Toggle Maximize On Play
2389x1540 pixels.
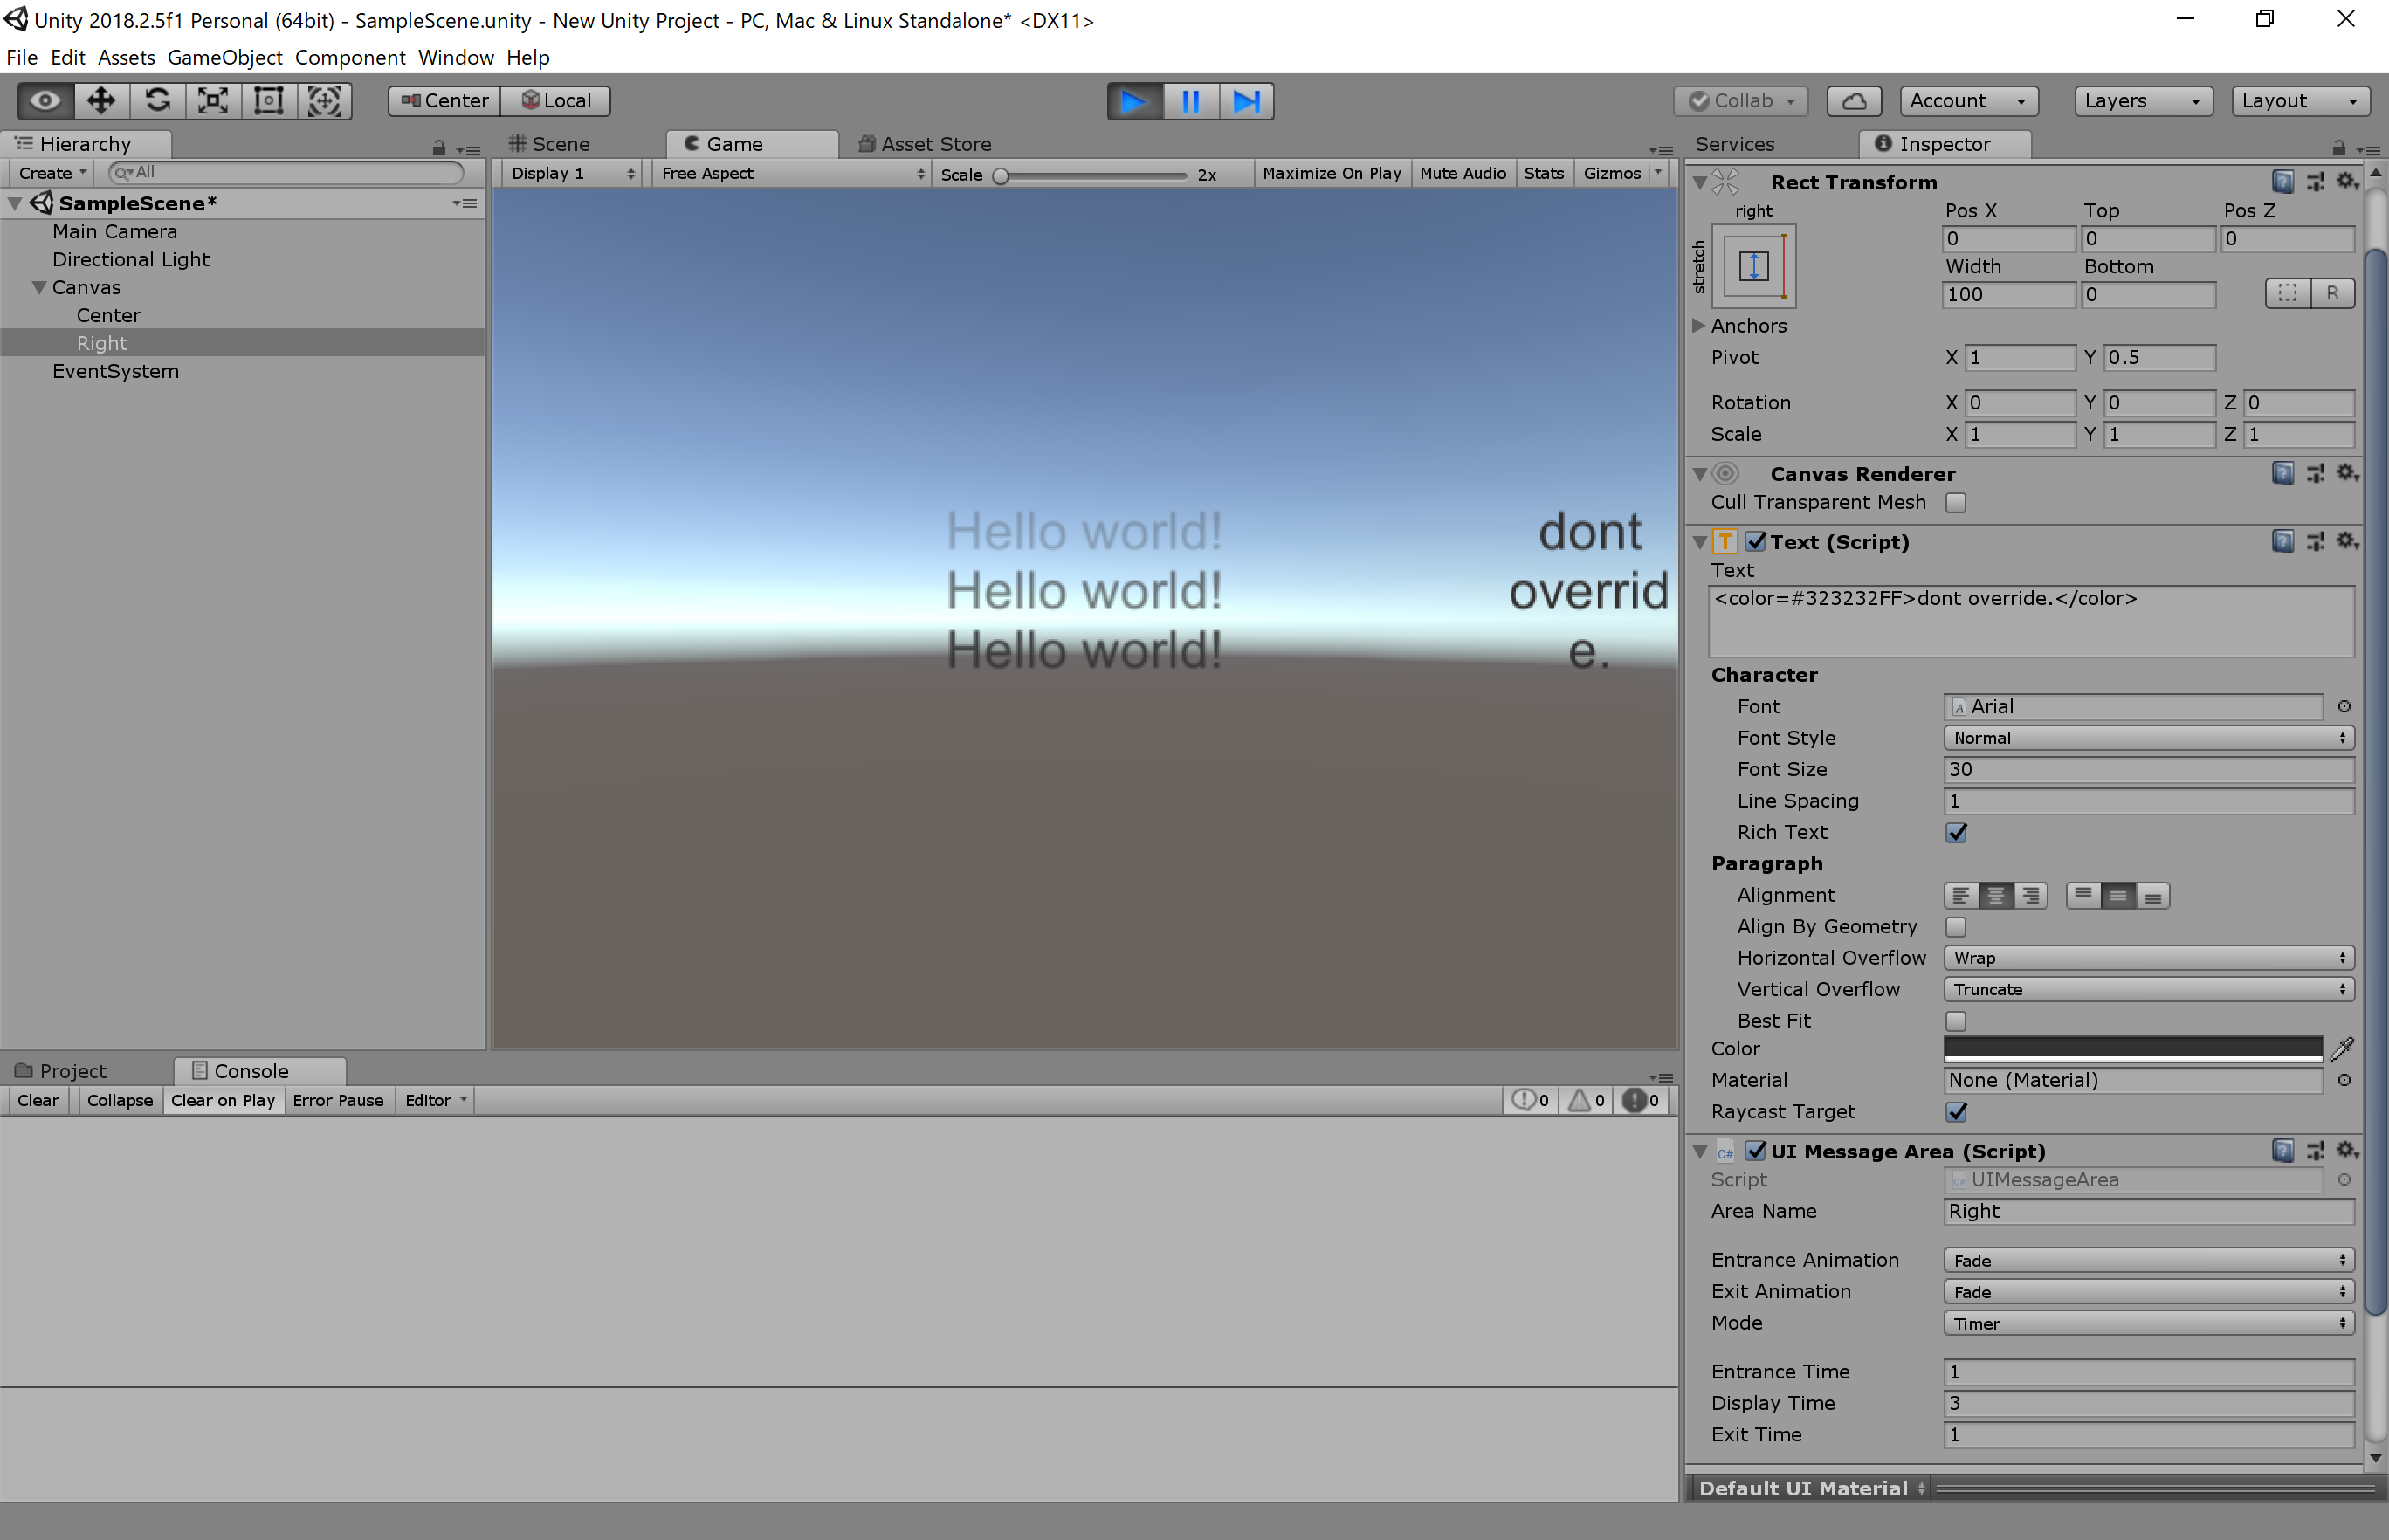pyautogui.click(x=1331, y=173)
